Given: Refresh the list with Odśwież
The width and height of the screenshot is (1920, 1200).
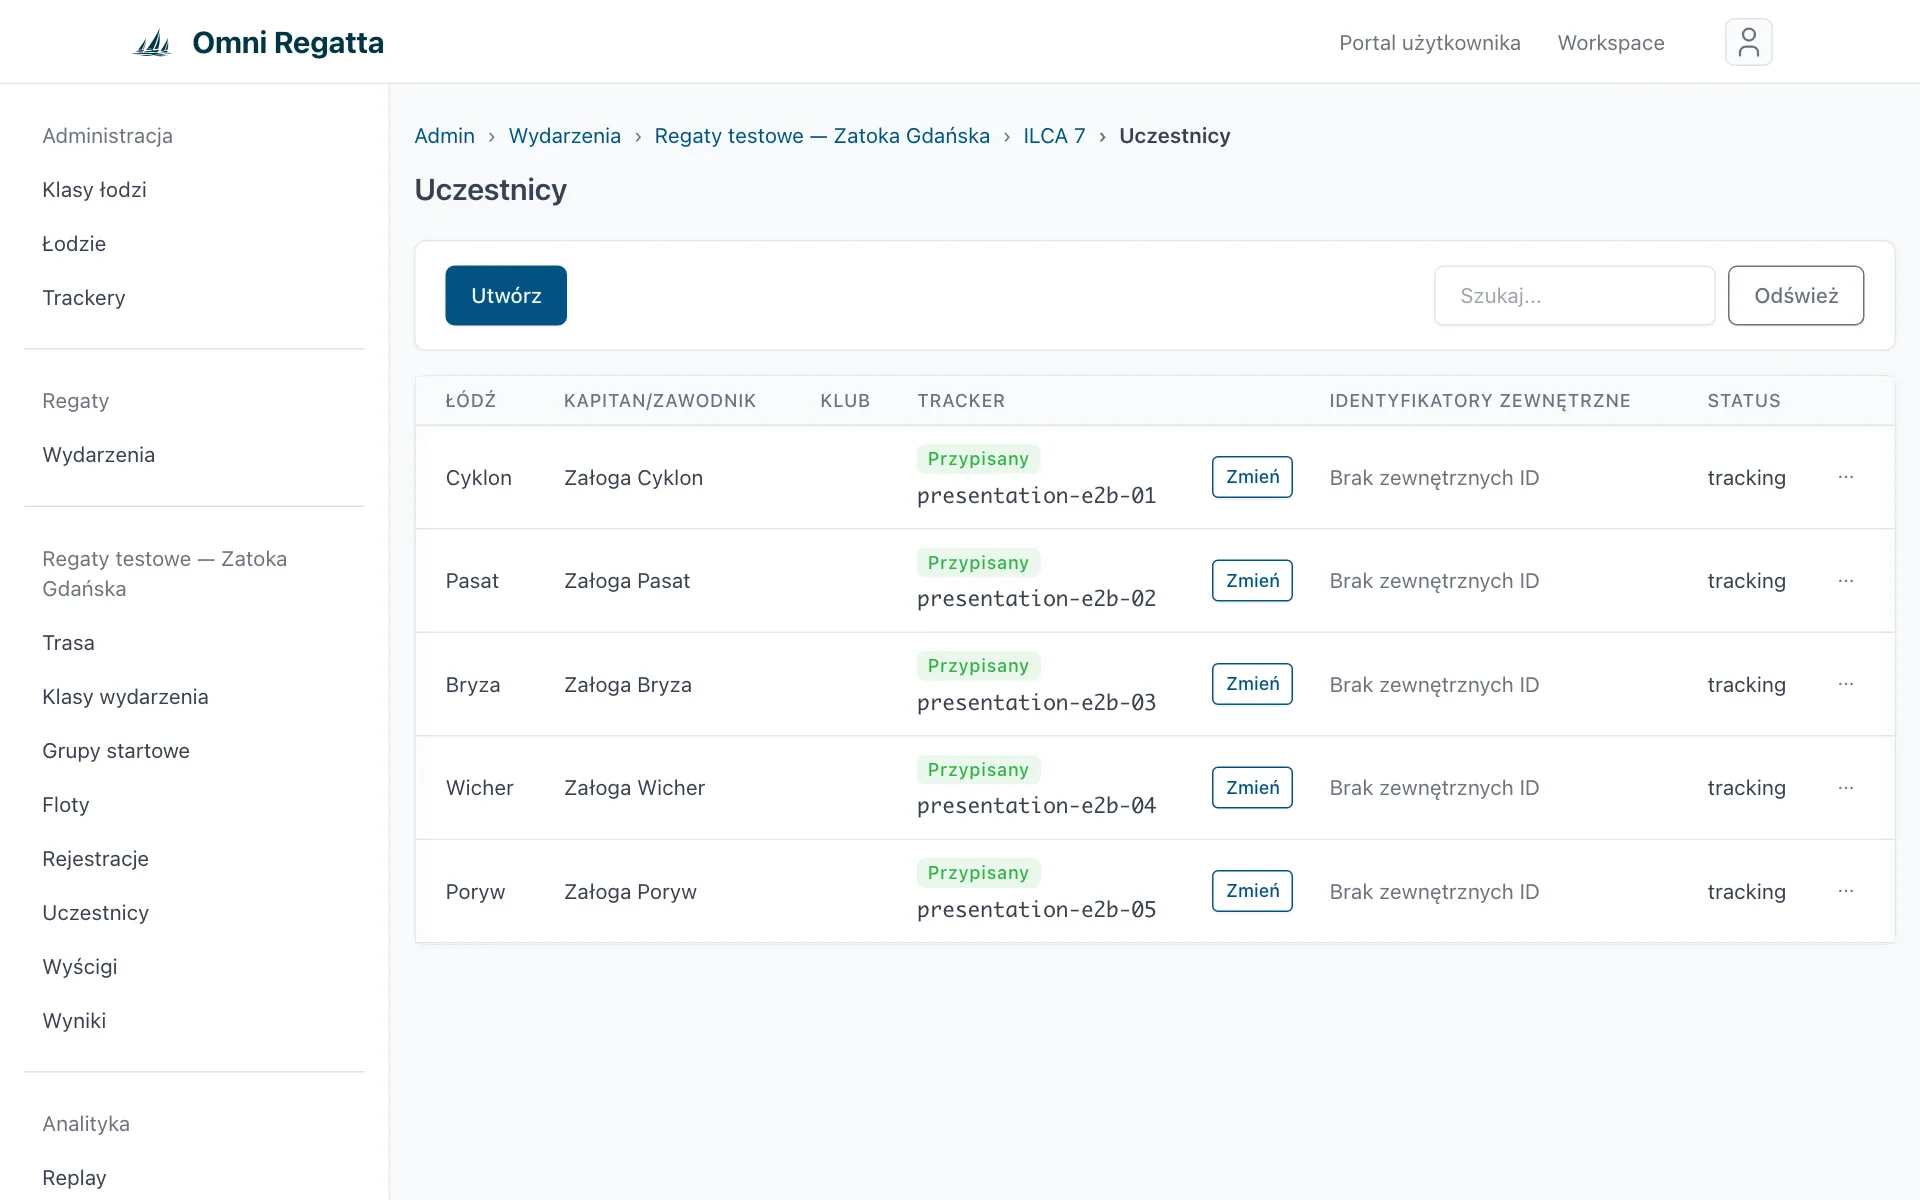Looking at the screenshot, I should point(1796,295).
